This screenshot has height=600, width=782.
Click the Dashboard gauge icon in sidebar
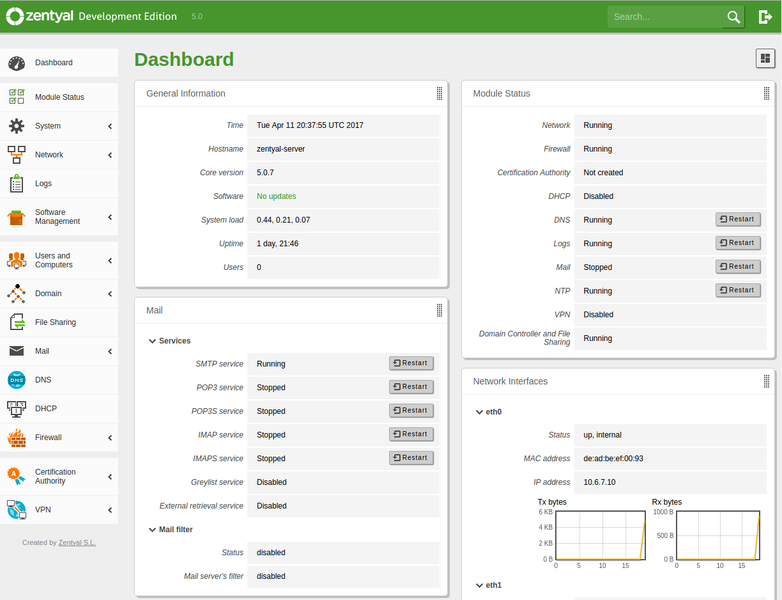tap(16, 63)
